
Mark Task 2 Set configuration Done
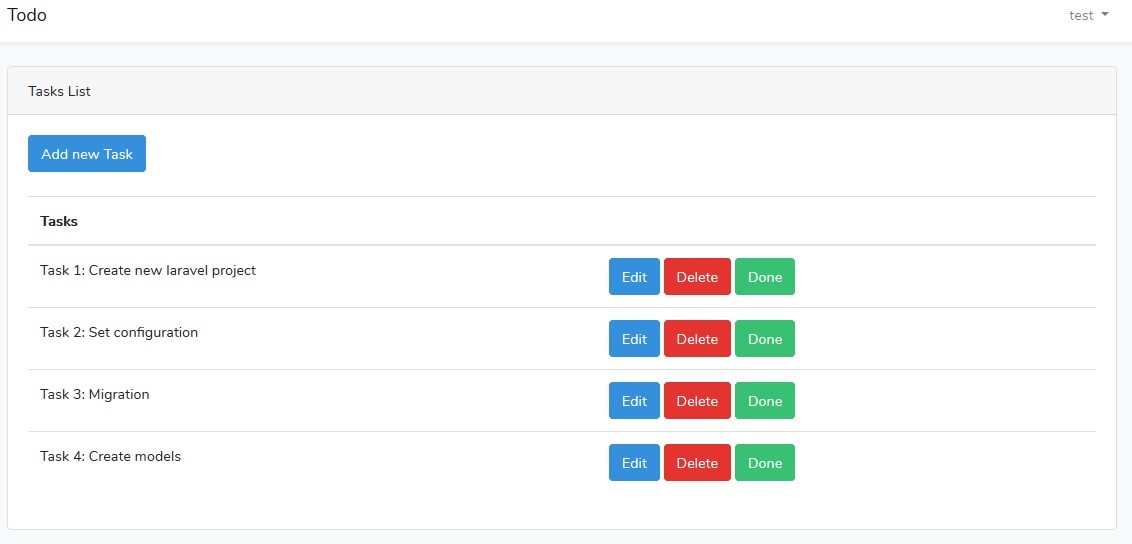765,339
